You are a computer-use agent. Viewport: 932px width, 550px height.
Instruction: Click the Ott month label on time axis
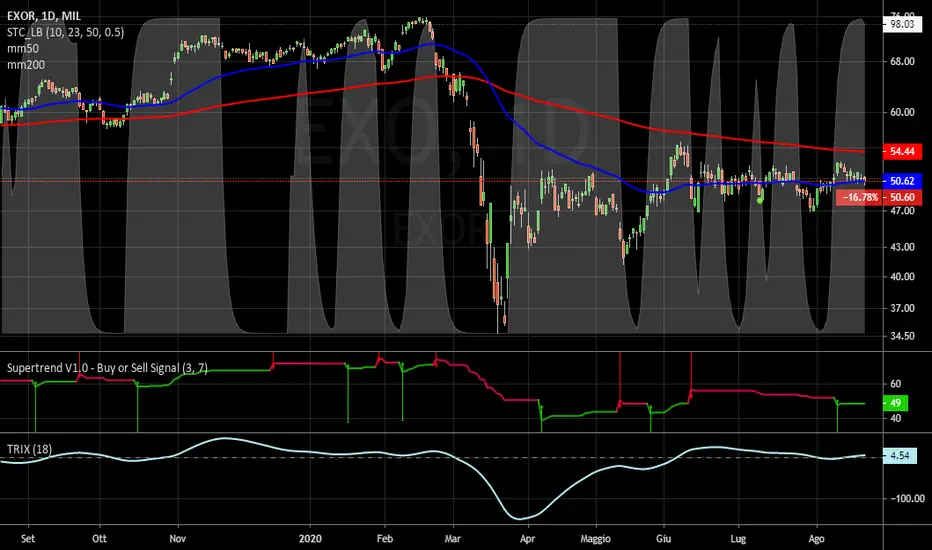pyautogui.click(x=99, y=539)
